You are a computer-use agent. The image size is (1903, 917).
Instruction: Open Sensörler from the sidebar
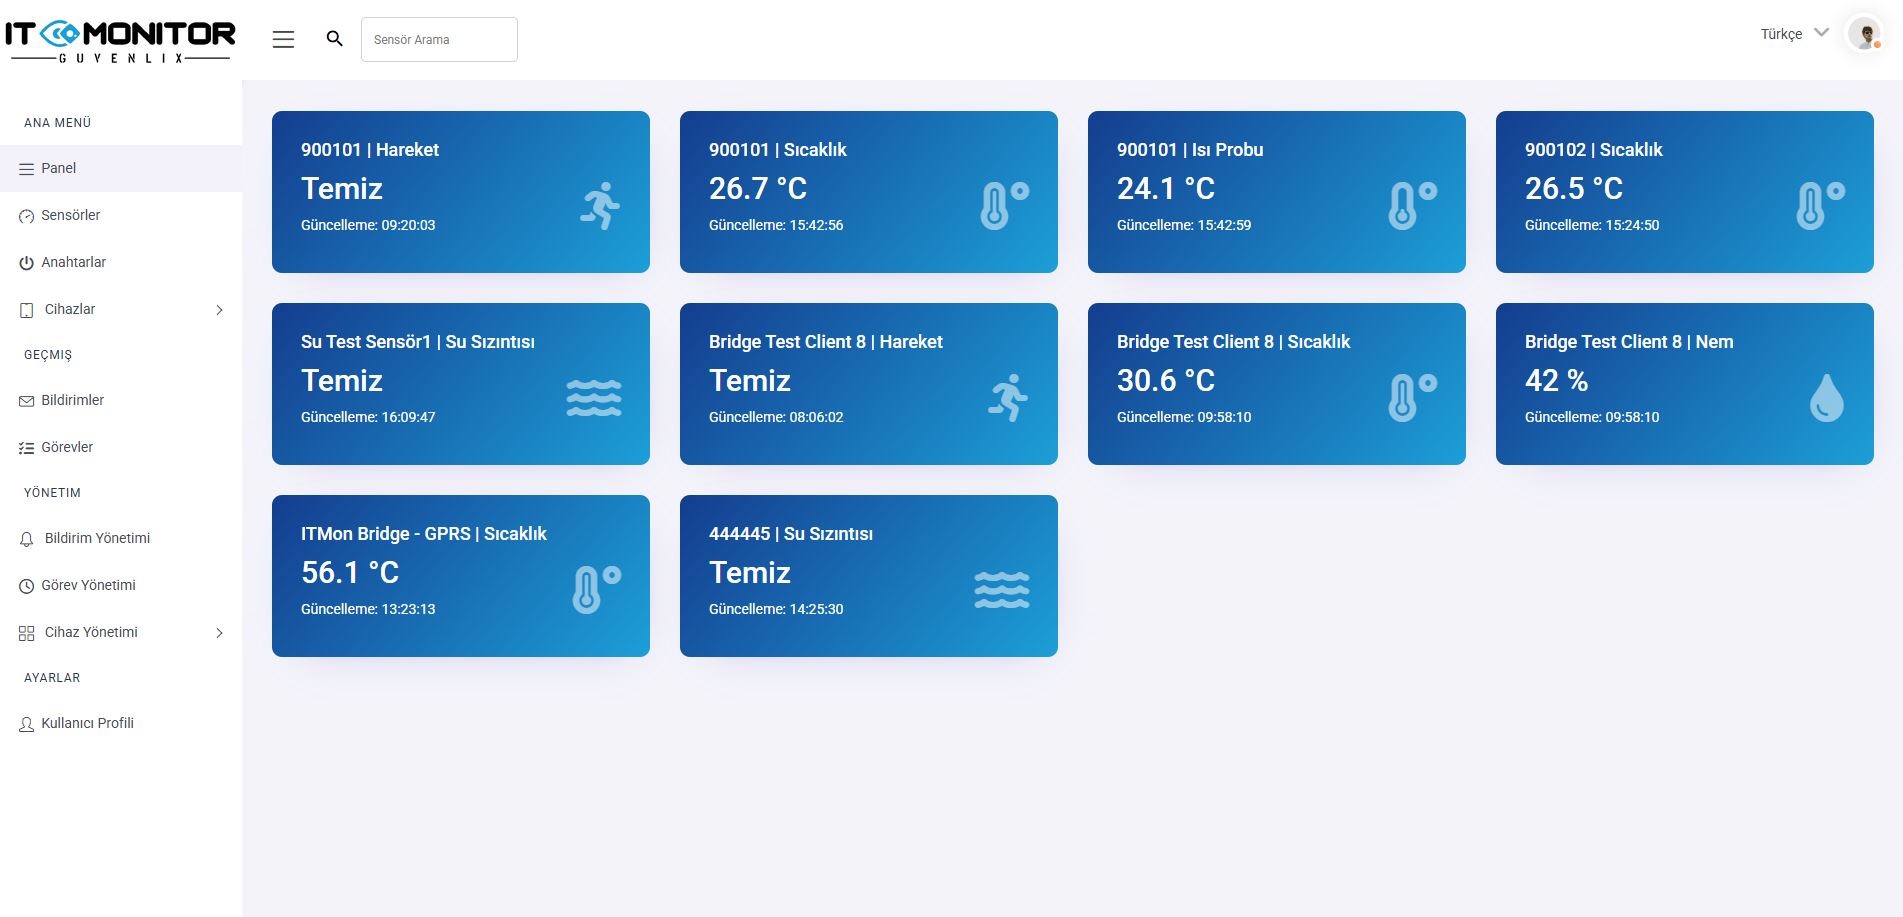point(70,216)
